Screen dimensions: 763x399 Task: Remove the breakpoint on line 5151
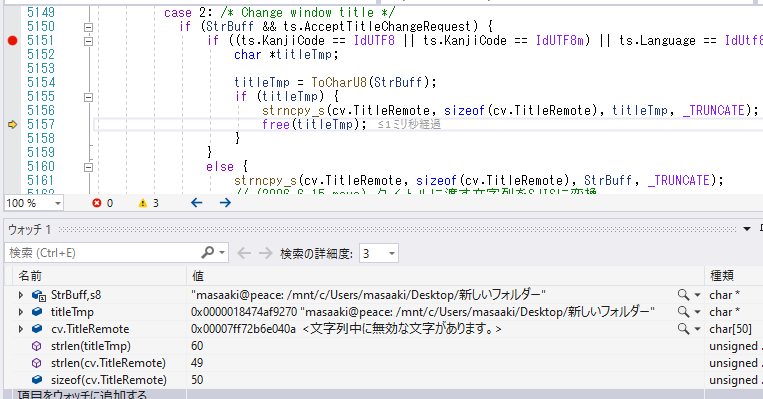coord(13,40)
